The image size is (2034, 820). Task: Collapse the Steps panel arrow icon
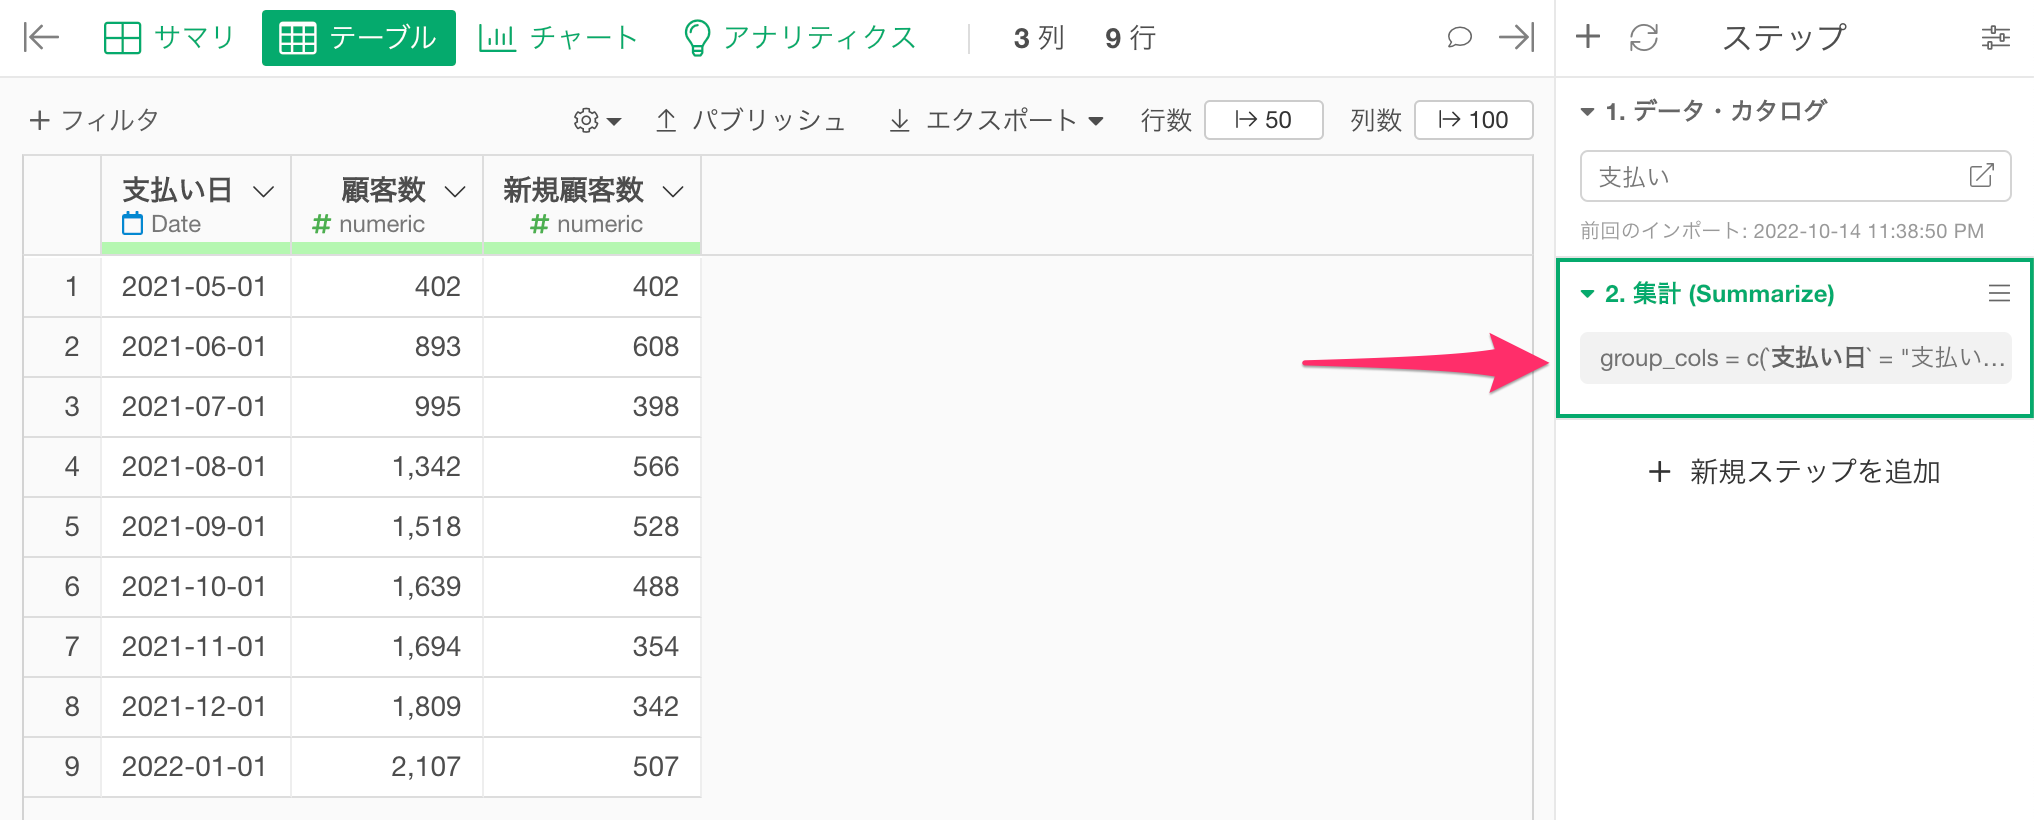1516,38
